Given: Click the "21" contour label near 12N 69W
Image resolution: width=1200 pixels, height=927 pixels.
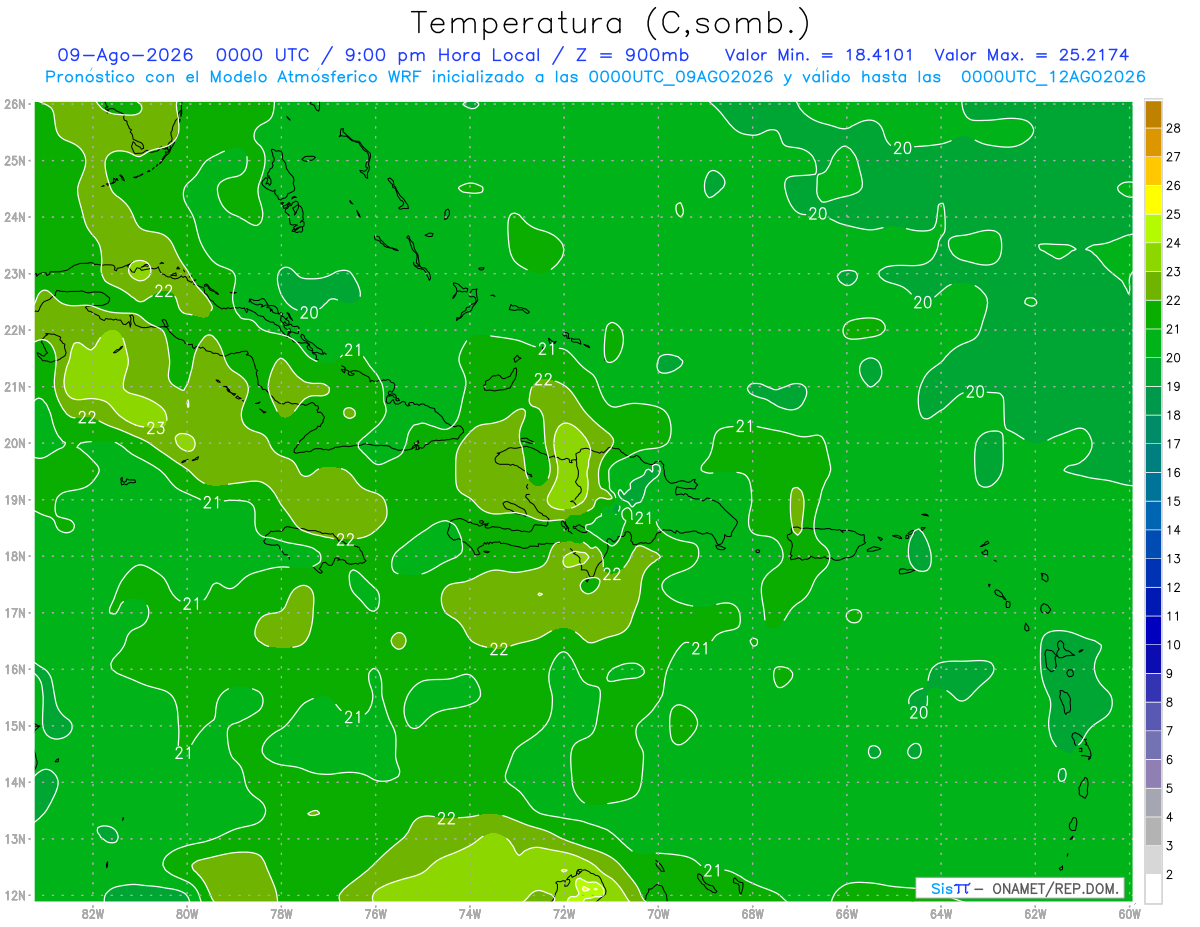Looking at the screenshot, I should (x=713, y=870).
